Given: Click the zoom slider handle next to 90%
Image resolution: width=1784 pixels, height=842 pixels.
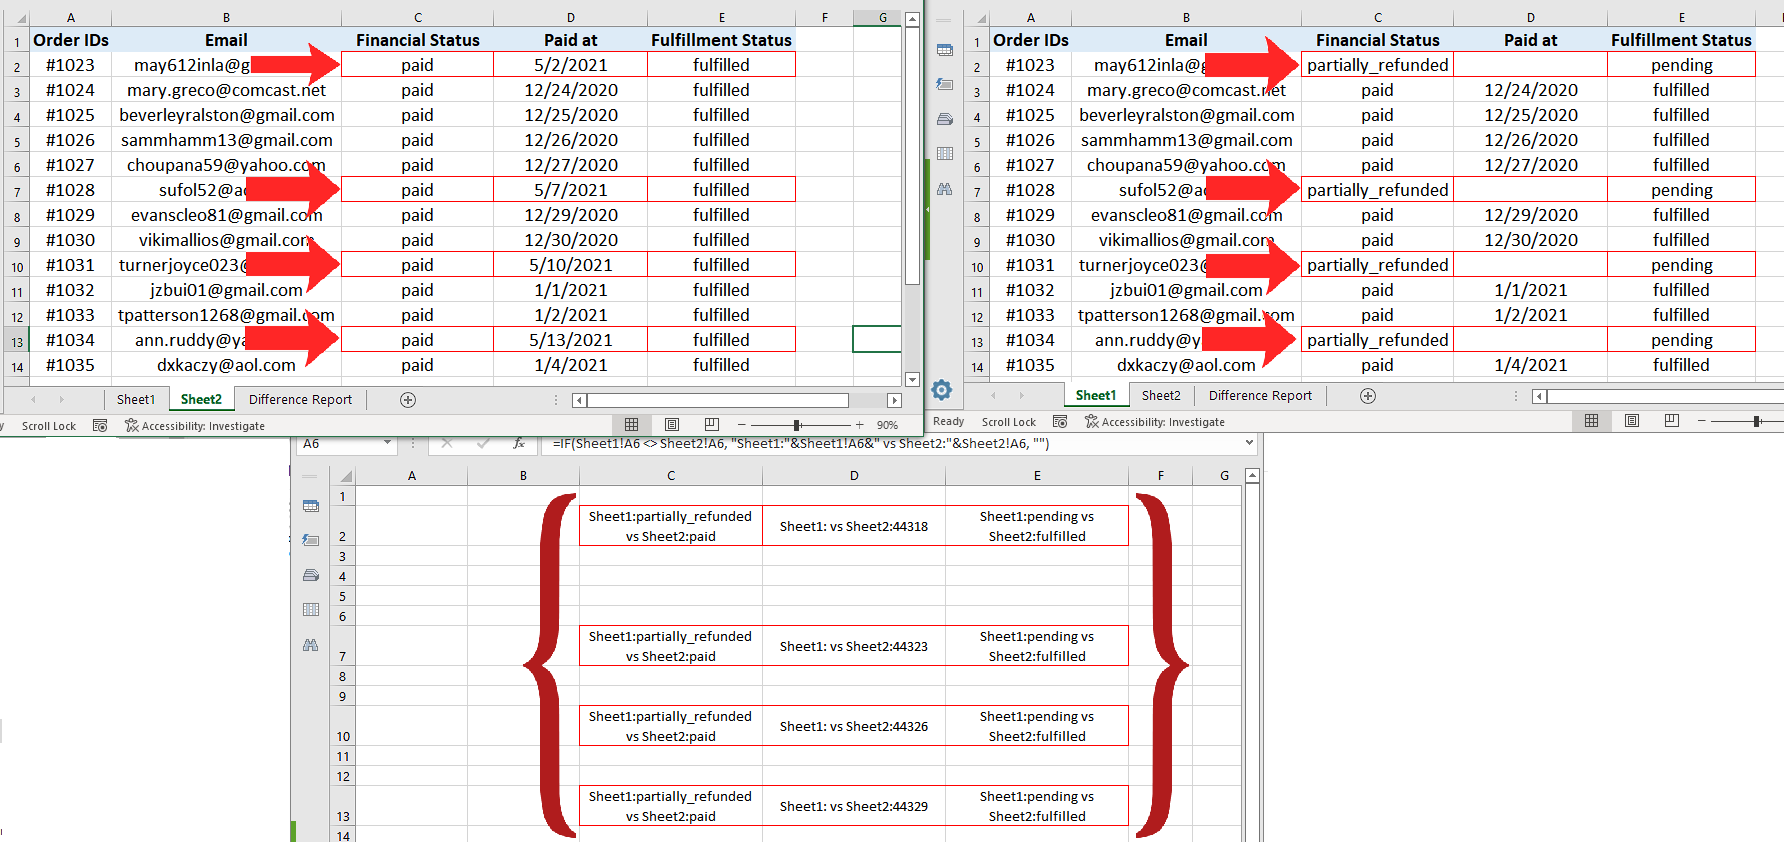Looking at the screenshot, I should point(797,425).
